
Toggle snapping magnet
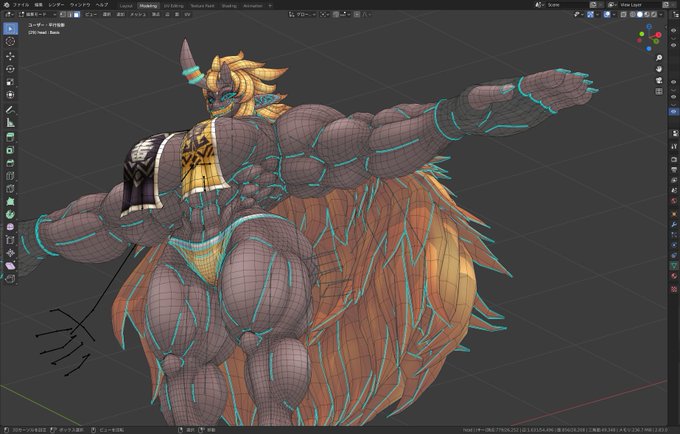coord(336,14)
